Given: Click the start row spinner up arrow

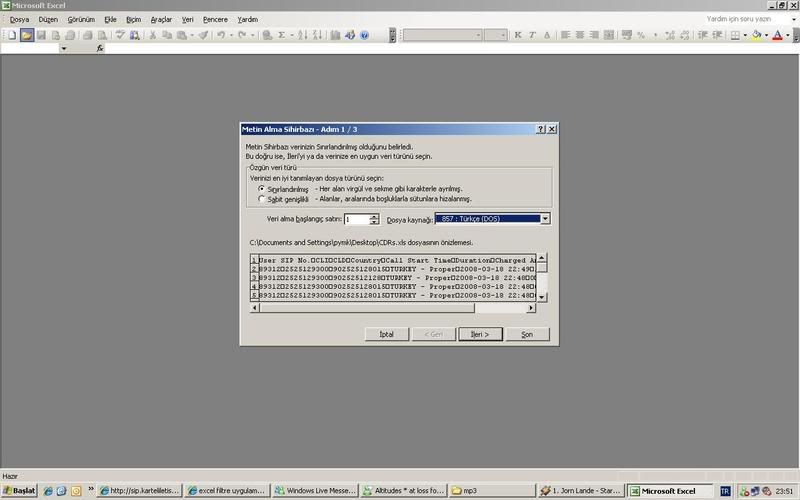Looking at the screenshot, I should tap(374, 216).
